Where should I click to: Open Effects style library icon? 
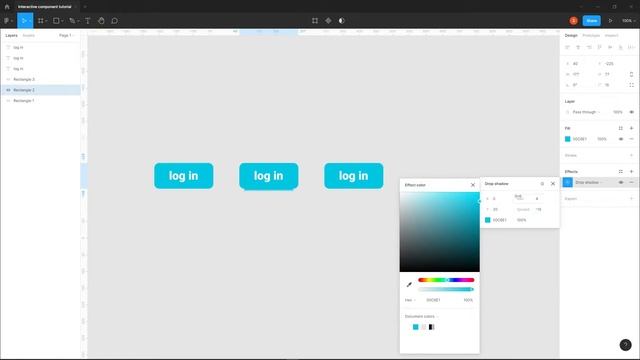tap(621, 171)
